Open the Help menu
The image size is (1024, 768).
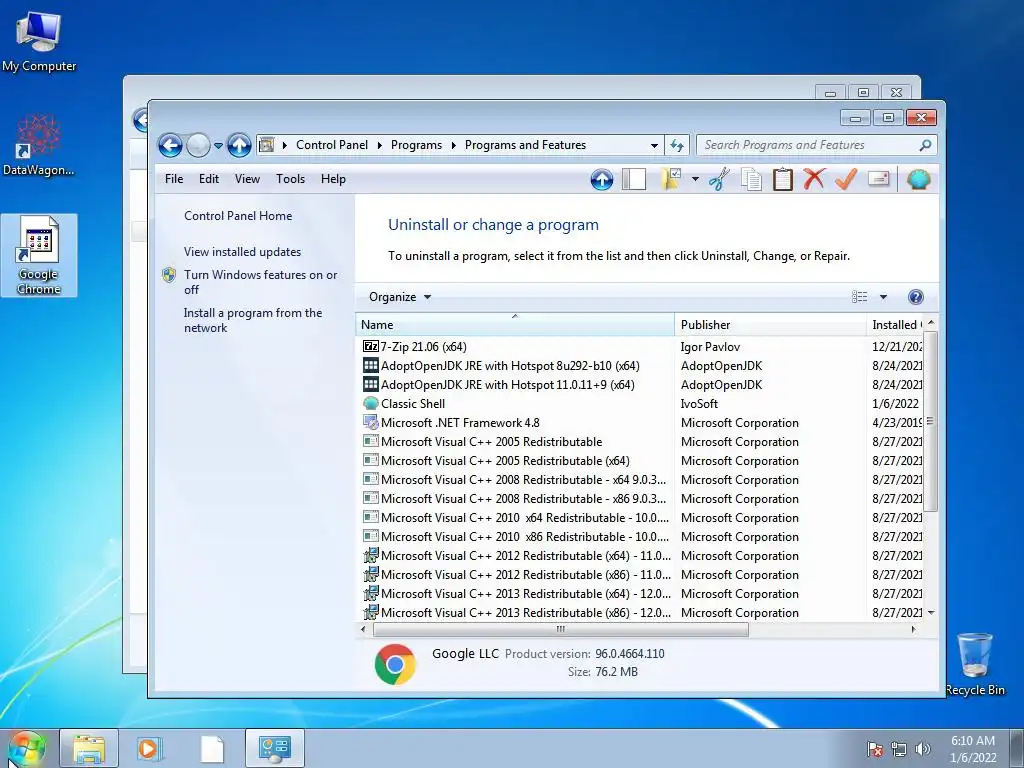point(333,179)
